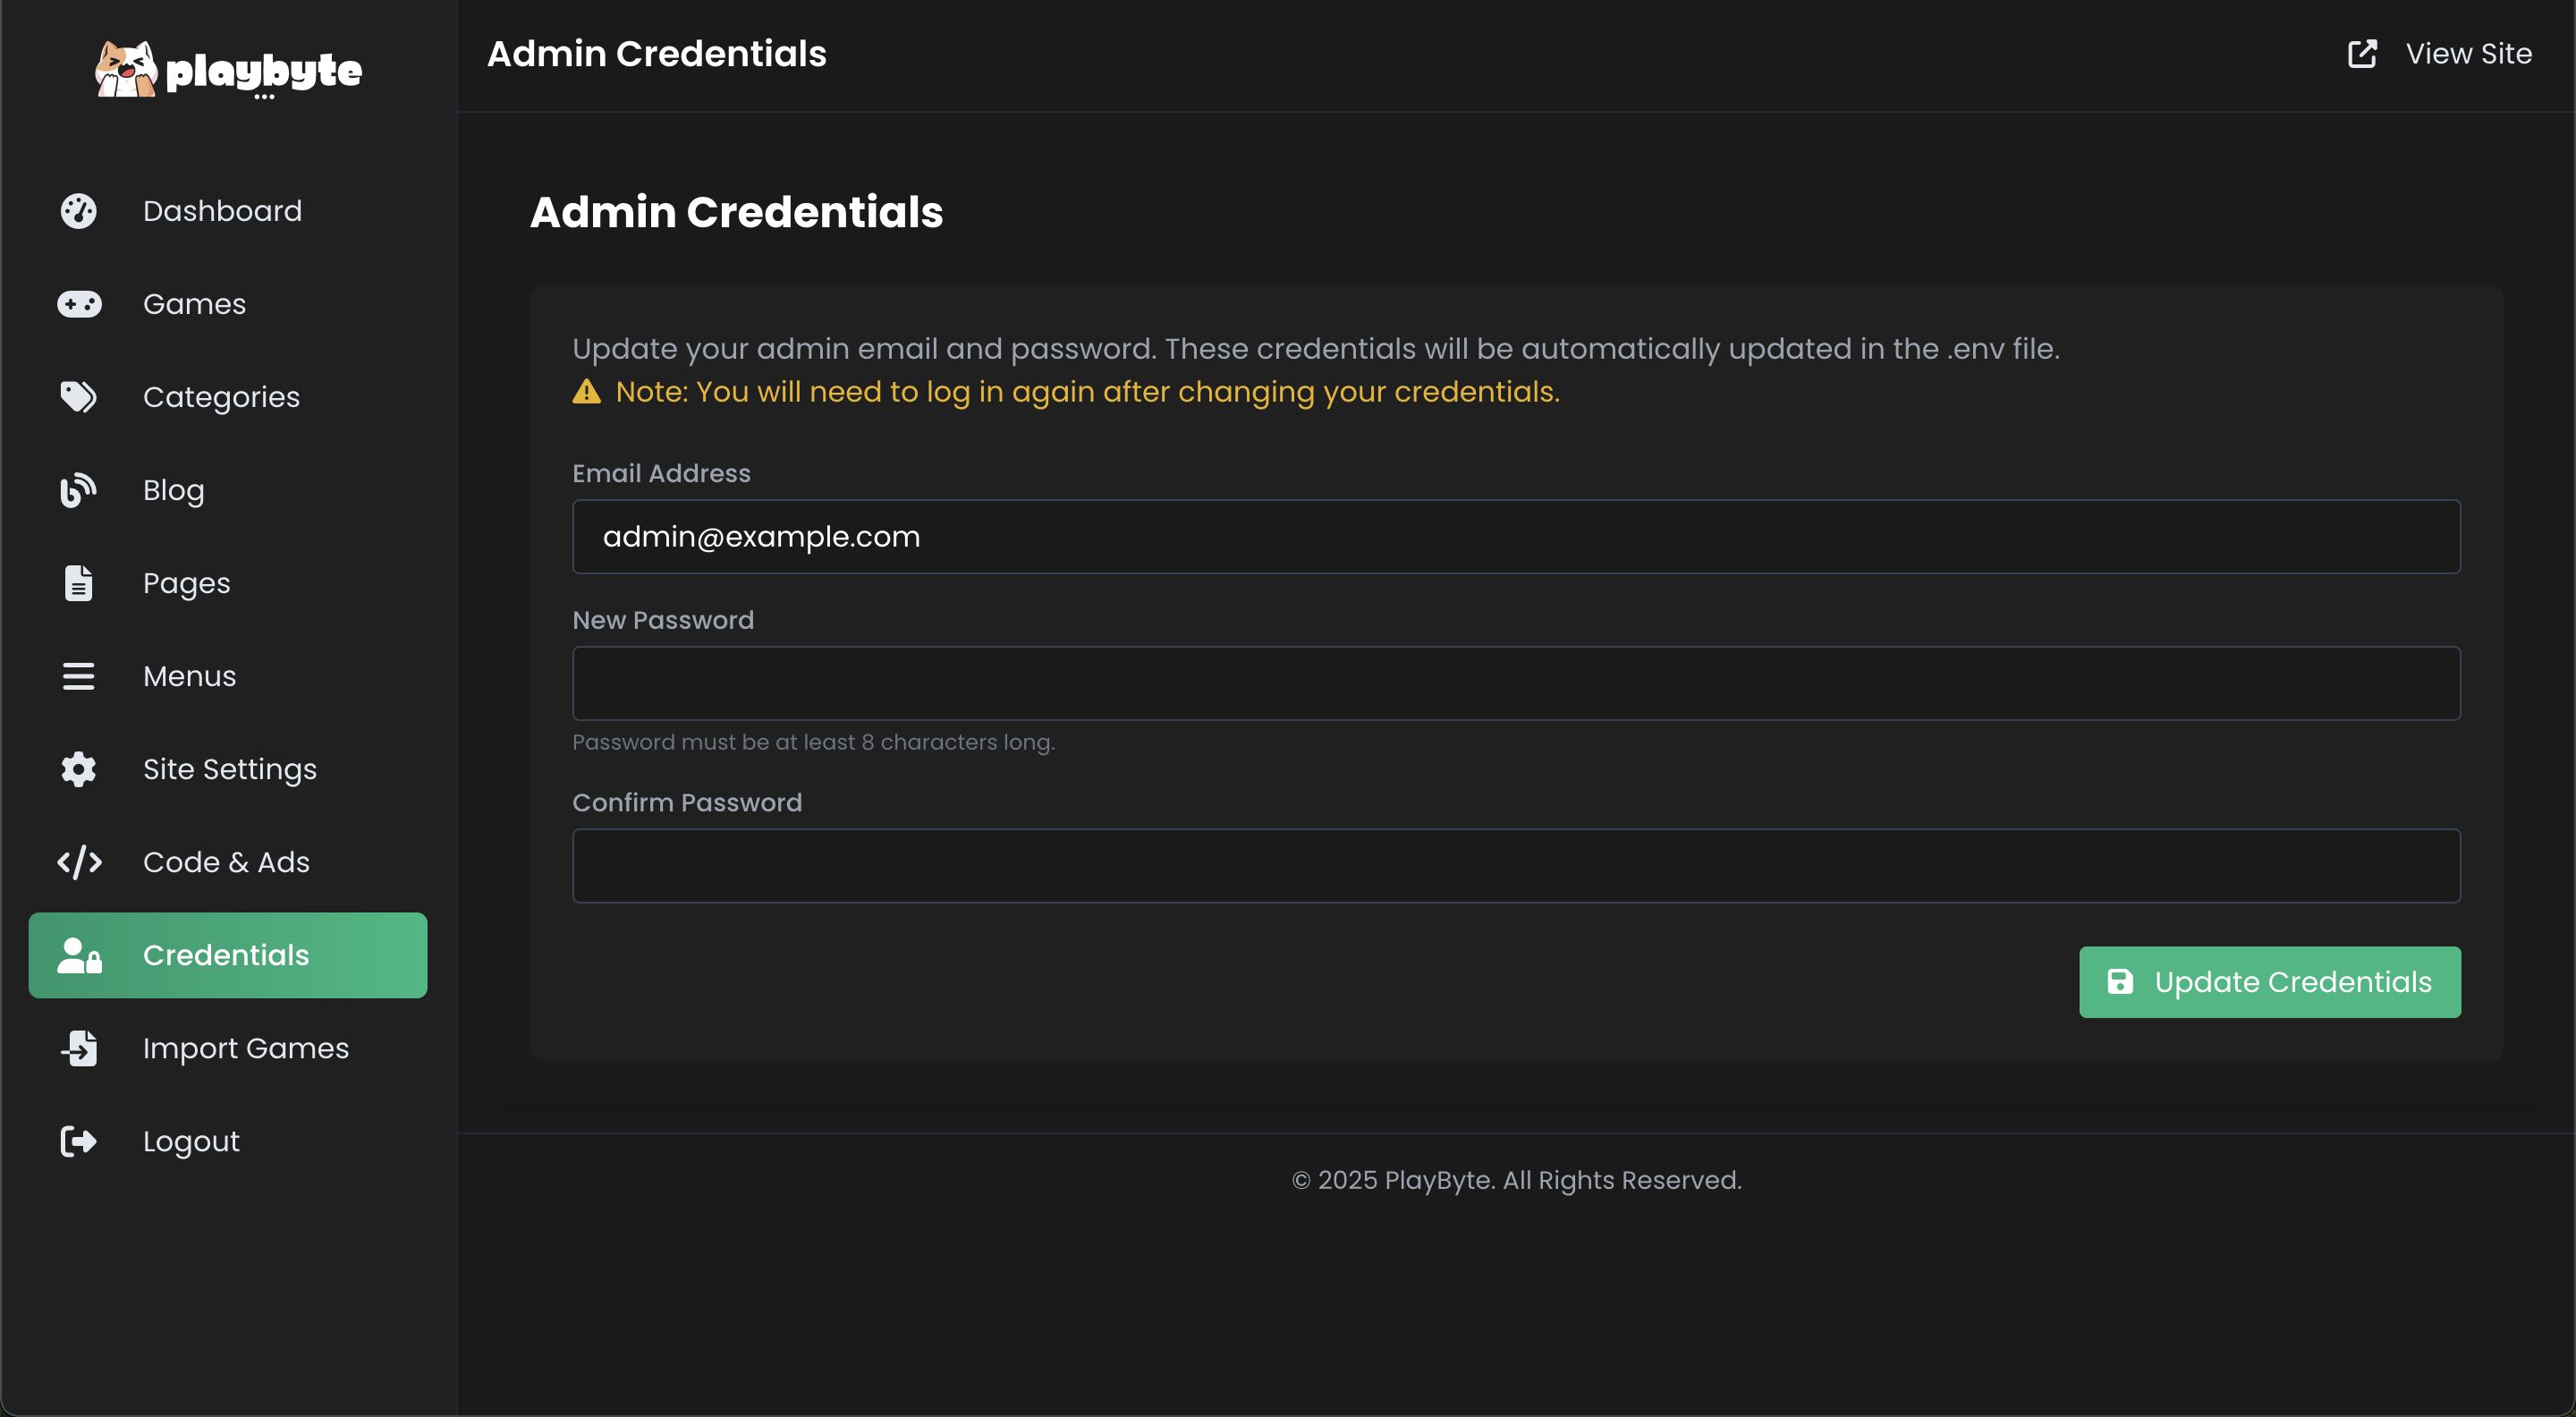Click "Password must be at least 8 characters long."
The image size is (2576, 1417).
[813, 742]
